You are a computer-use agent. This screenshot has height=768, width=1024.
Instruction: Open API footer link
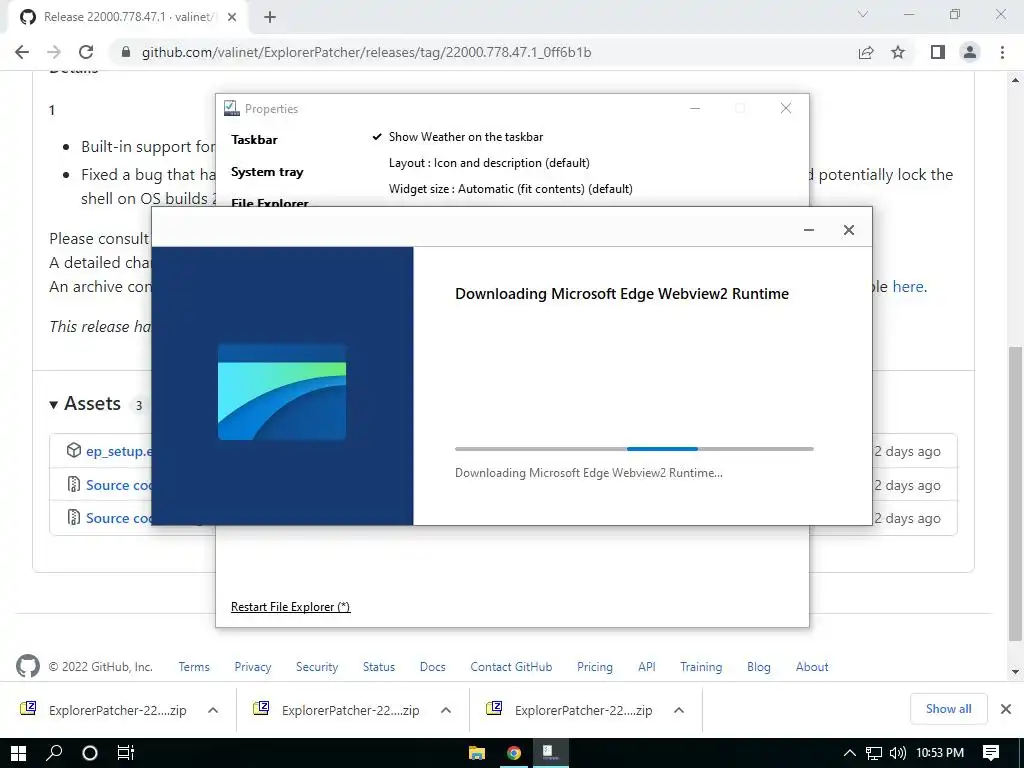coord(647,667)
